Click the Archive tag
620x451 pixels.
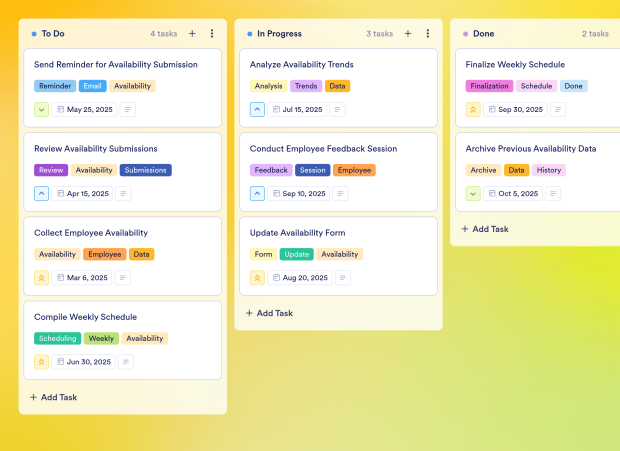484,170
